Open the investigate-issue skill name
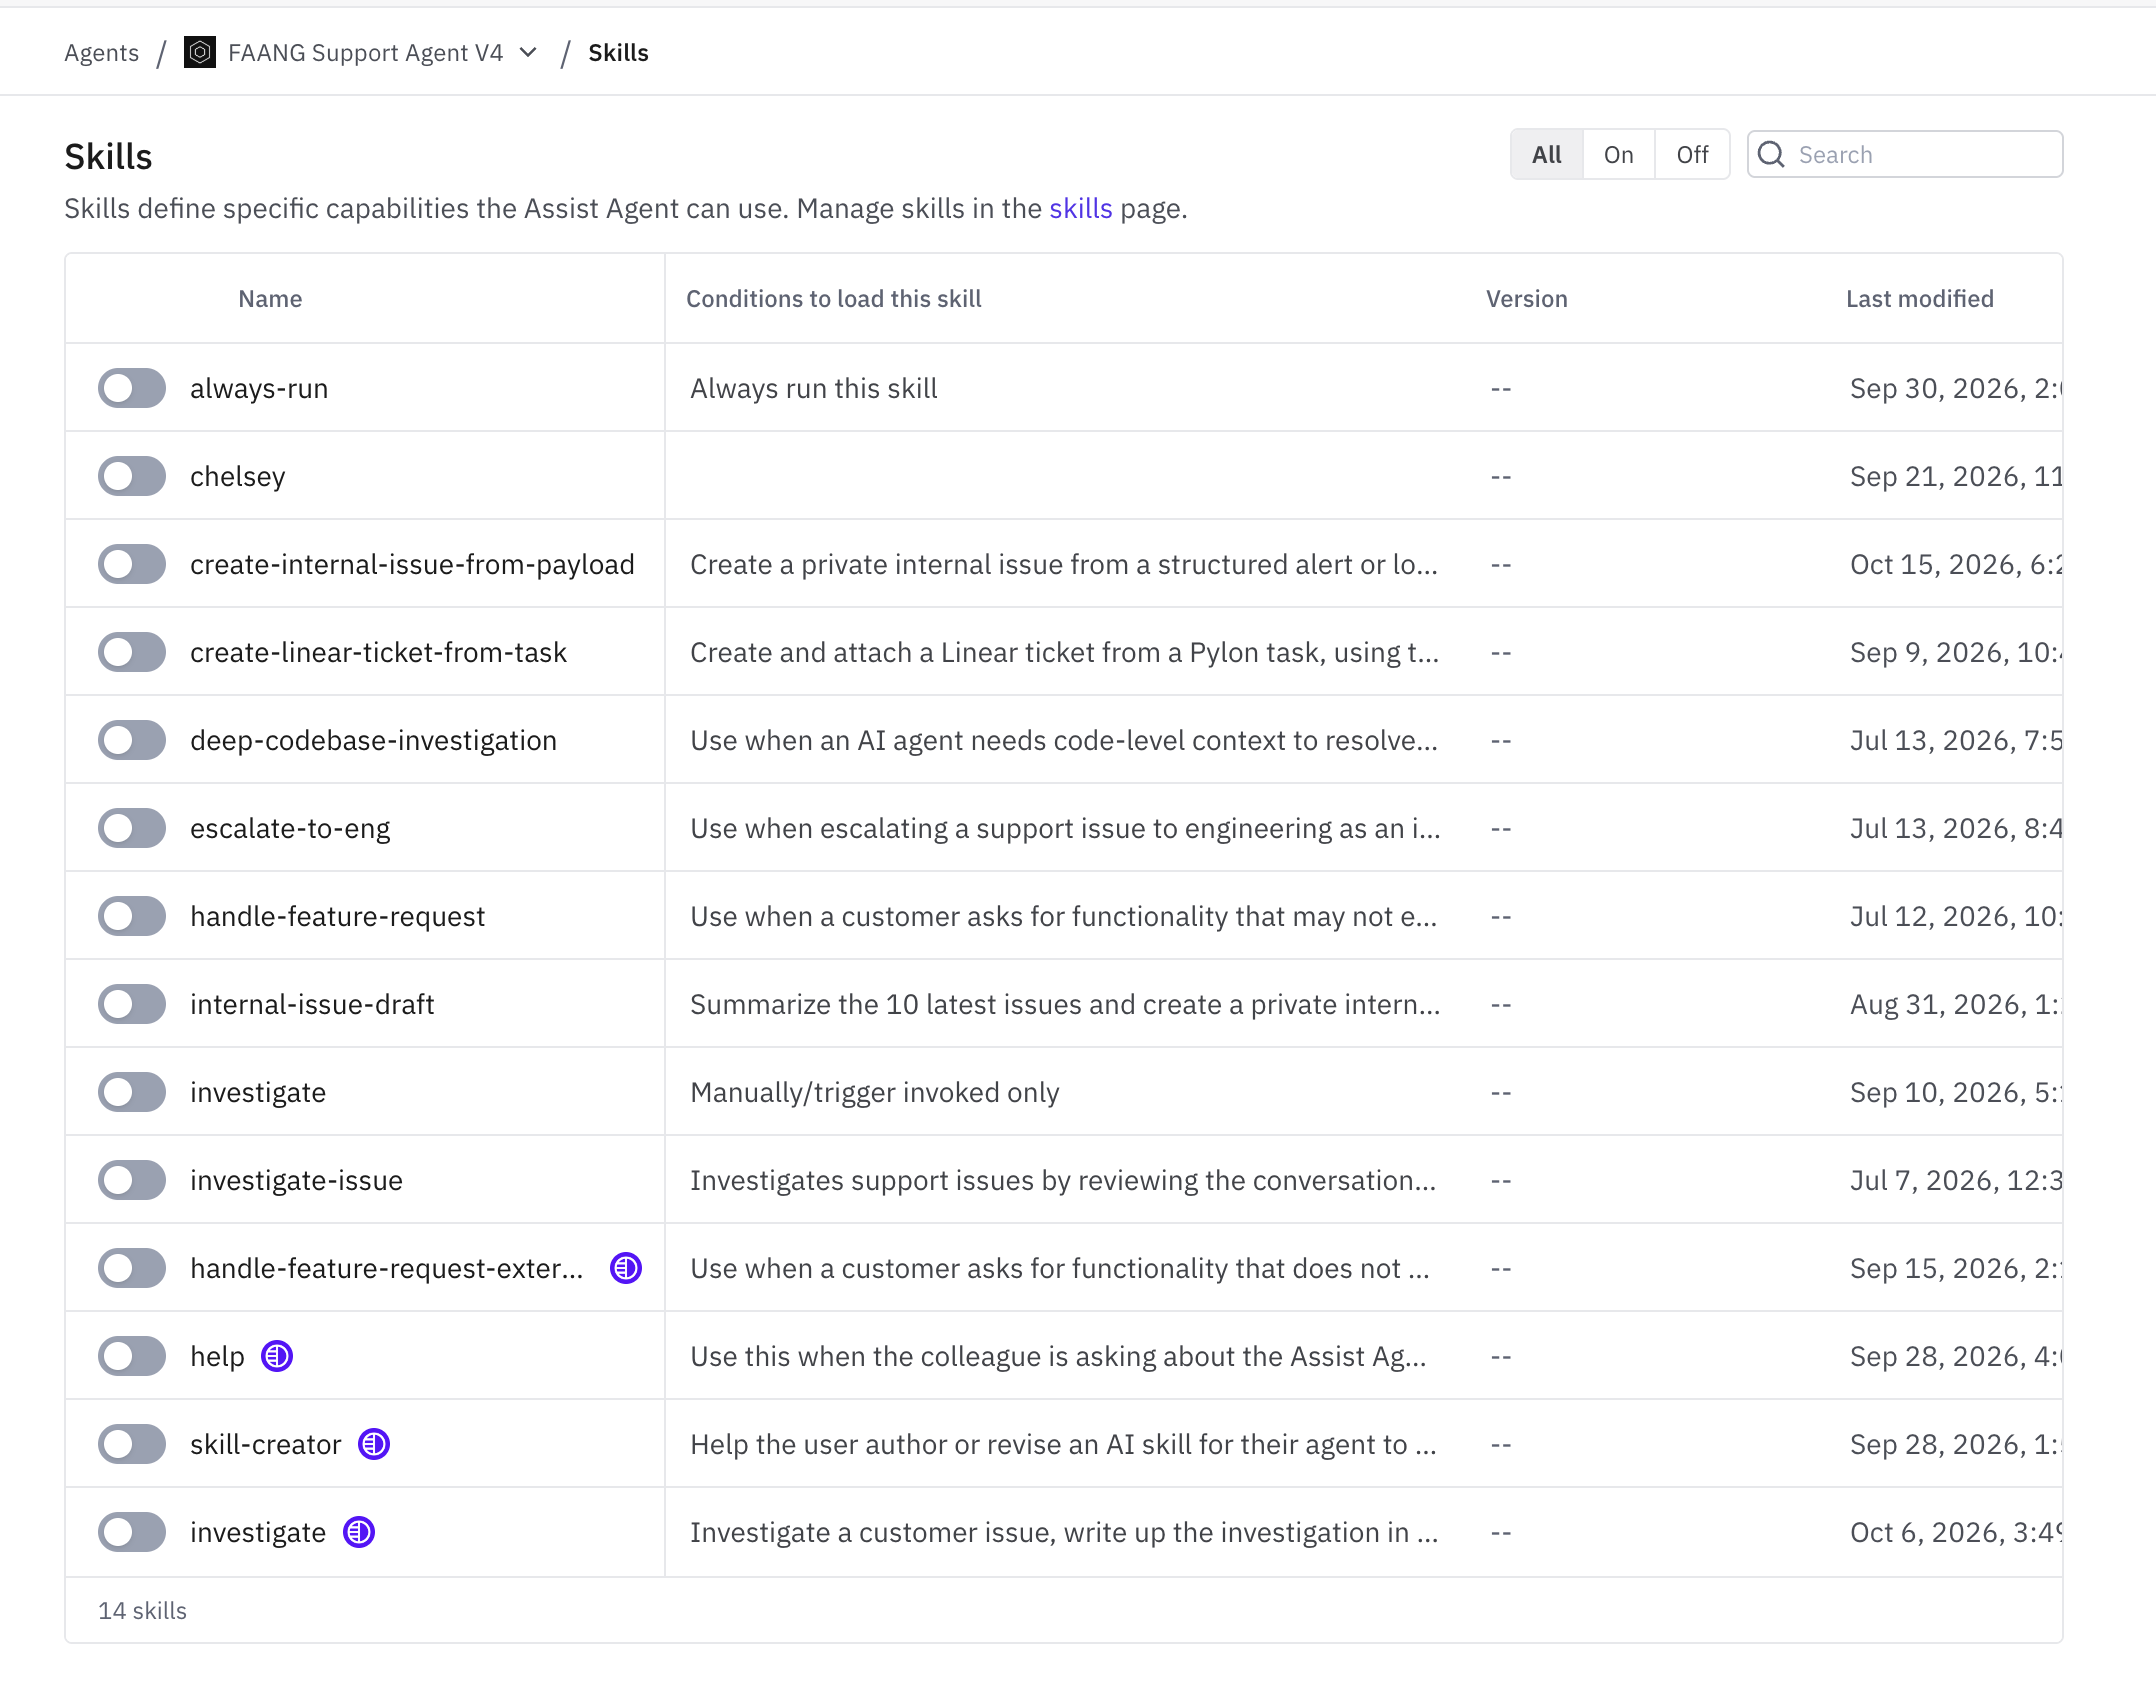 coord(296,1180)
